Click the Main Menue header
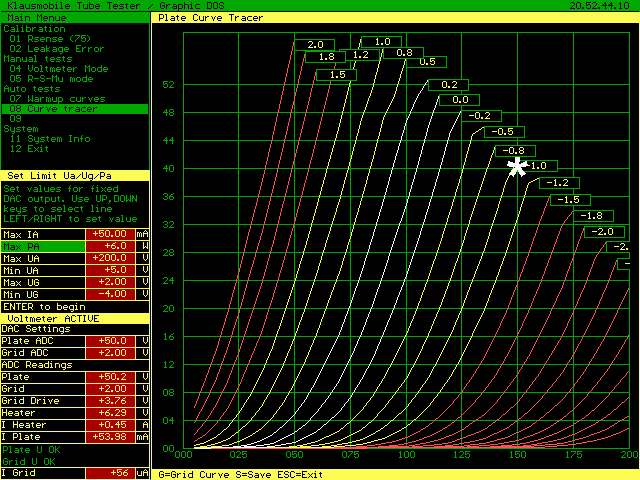The height and width of the screenshot is (480, 640). tap(37, 18)
